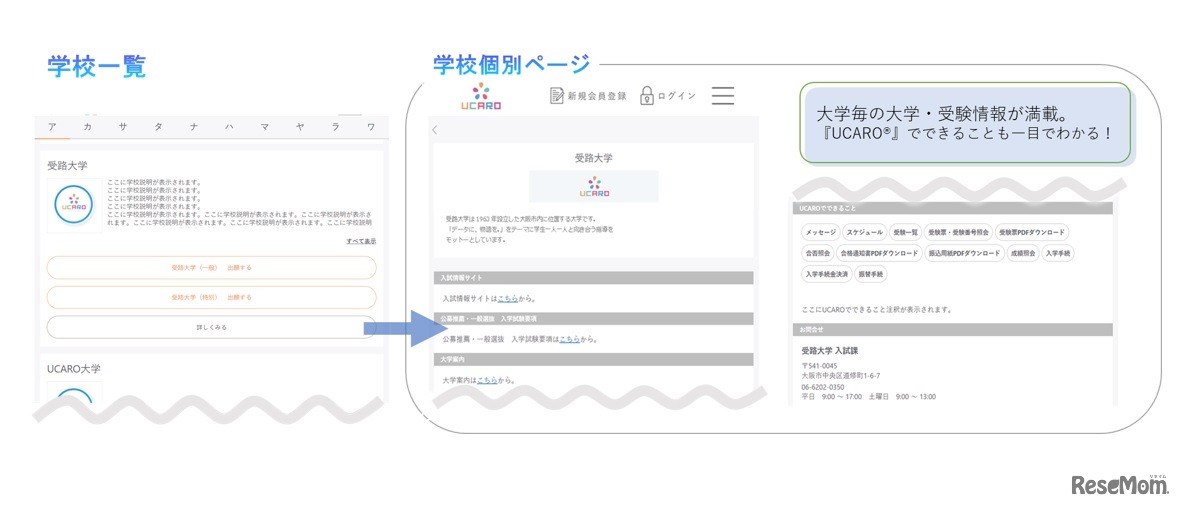Click the phone number 06-6202-0350
This screenshot has width=1182, height=508.
[x=823, y=387]
